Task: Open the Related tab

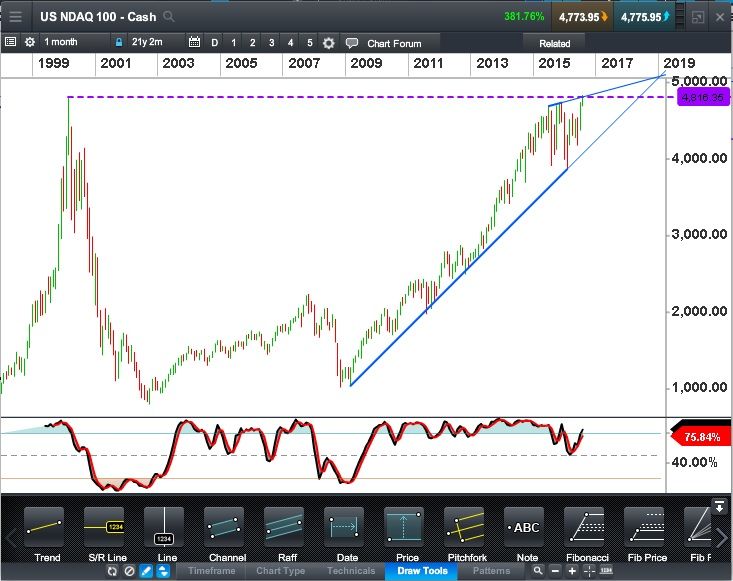Action: point(554,43)
